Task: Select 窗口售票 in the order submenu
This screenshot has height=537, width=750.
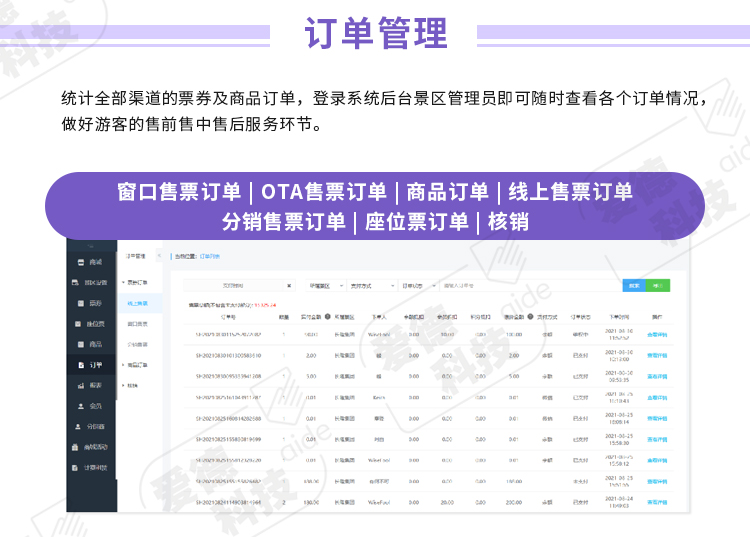Action: click(139, 323)
